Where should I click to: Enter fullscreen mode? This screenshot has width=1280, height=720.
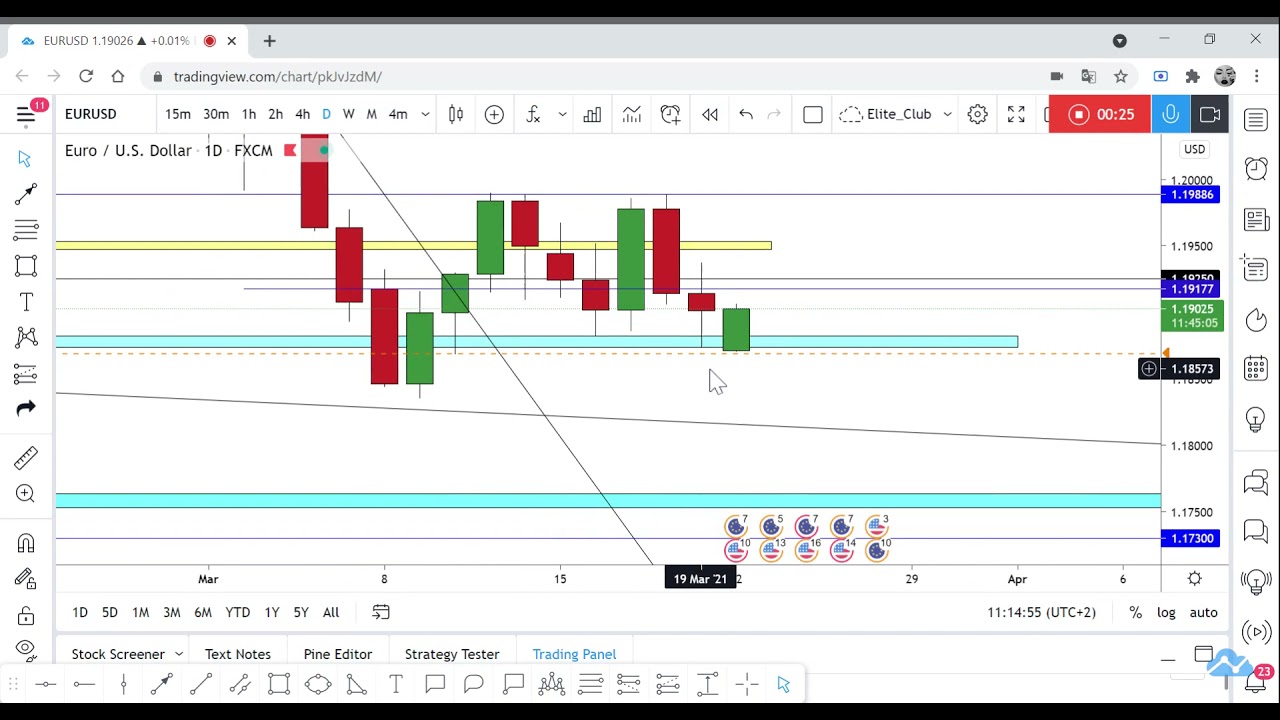pos(1016,114)
